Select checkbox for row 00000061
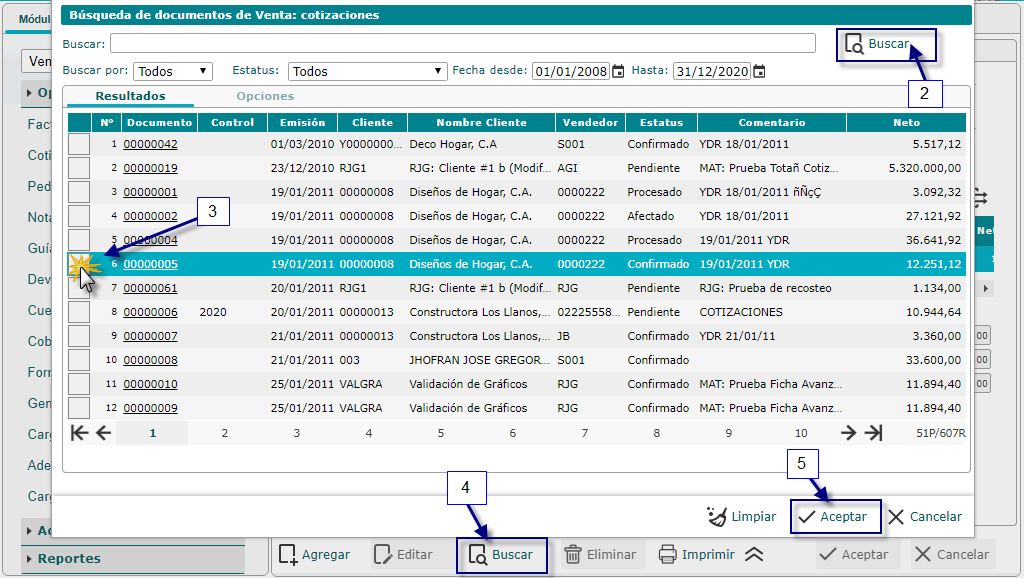 coord(79,288)
